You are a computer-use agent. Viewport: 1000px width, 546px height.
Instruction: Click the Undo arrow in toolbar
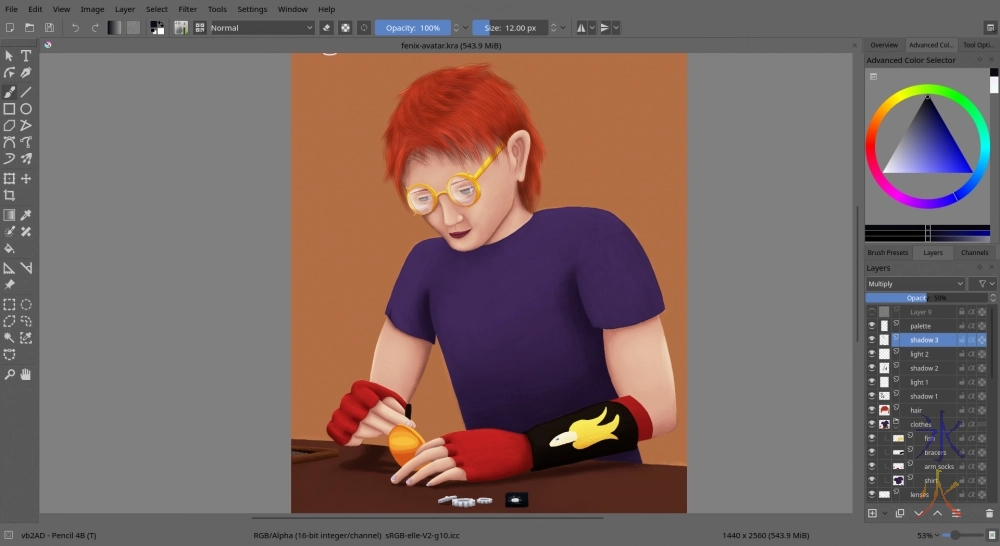coord(74,28)
